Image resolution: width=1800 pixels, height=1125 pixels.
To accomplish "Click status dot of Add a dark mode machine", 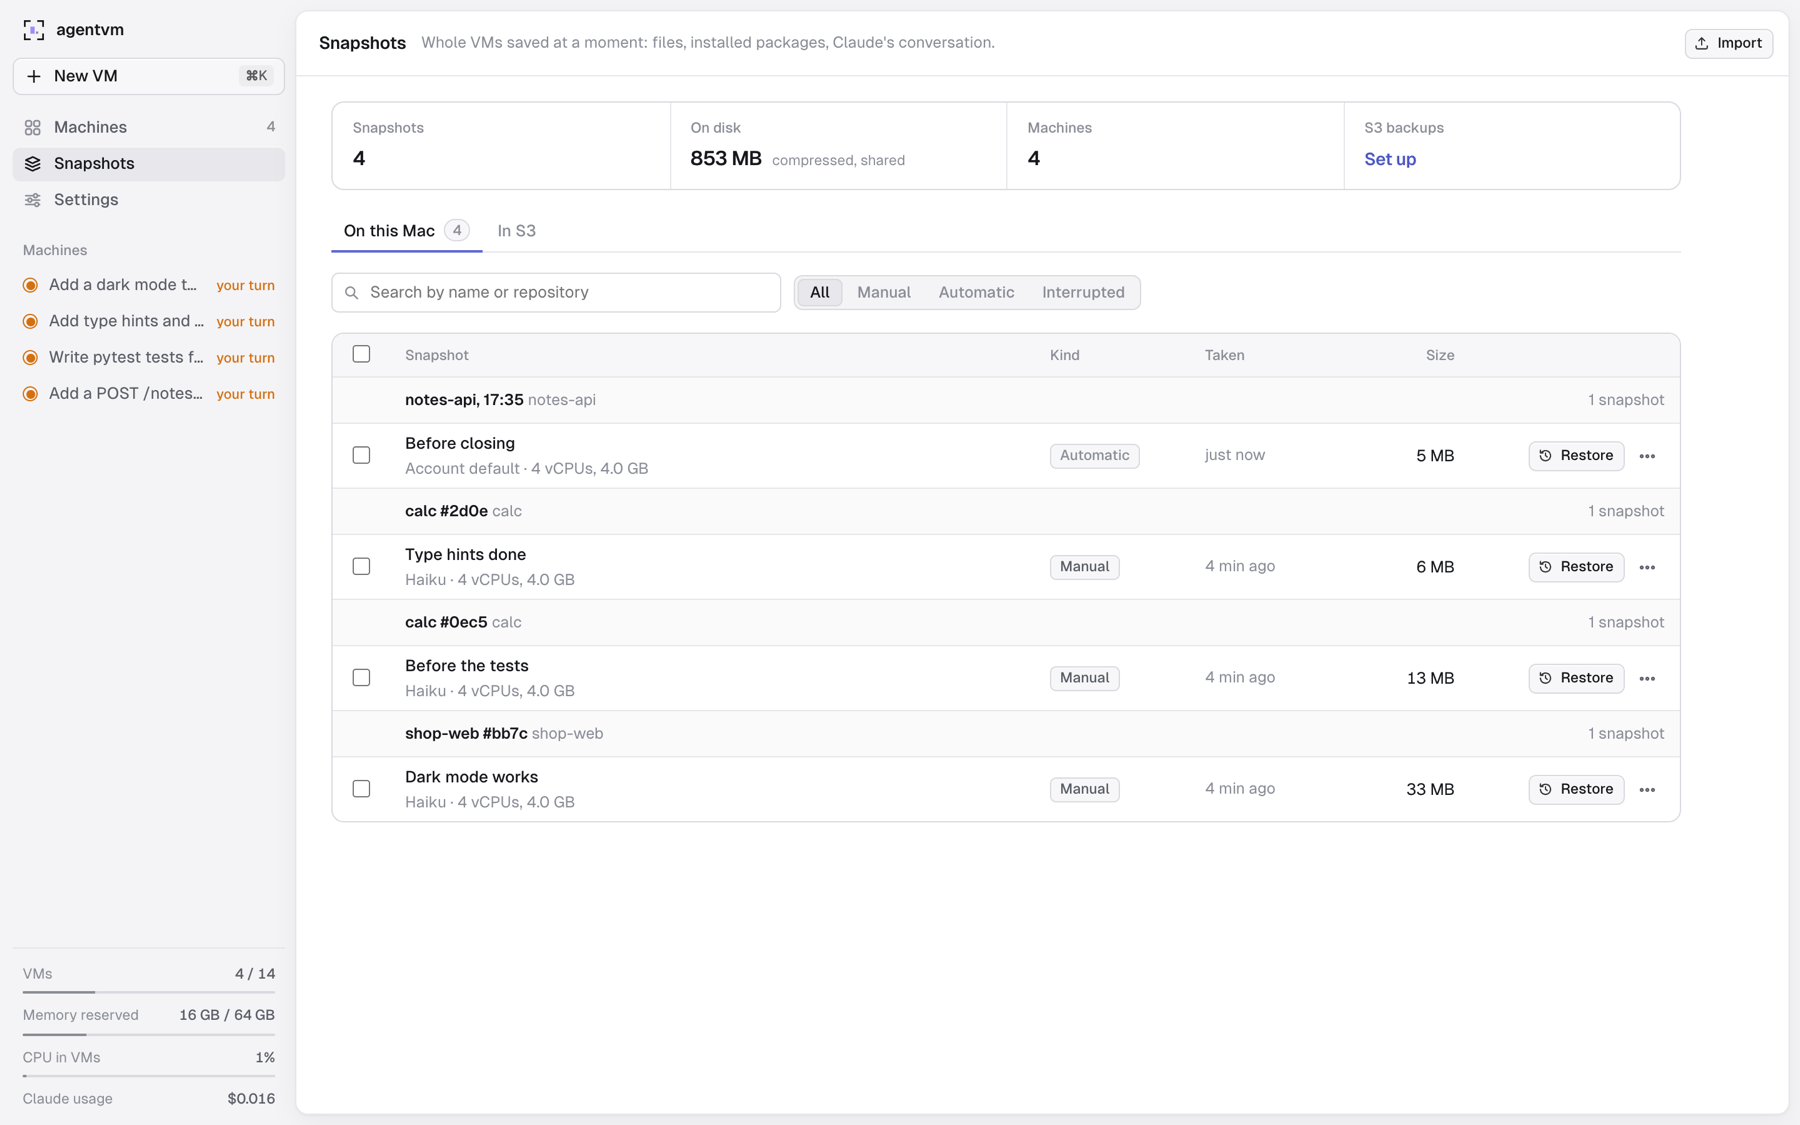I will tap(31, 285).
